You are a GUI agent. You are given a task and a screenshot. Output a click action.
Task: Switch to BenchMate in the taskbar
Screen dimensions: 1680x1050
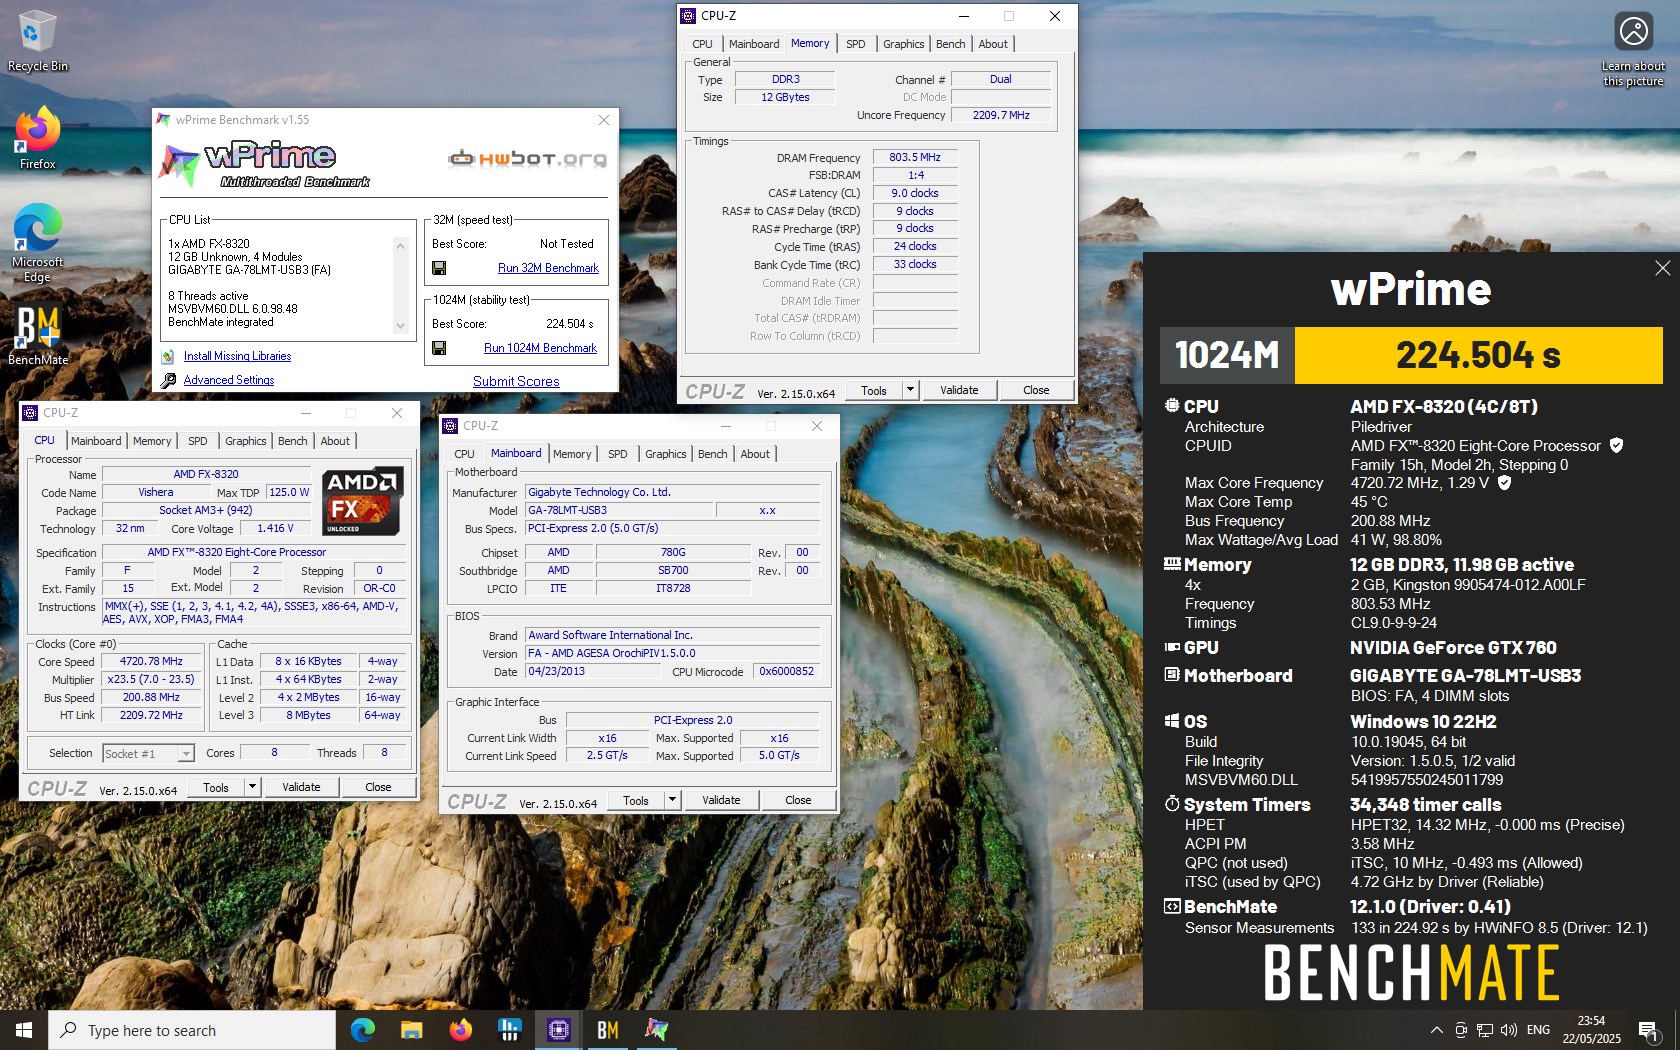[x=607, y=1030]
